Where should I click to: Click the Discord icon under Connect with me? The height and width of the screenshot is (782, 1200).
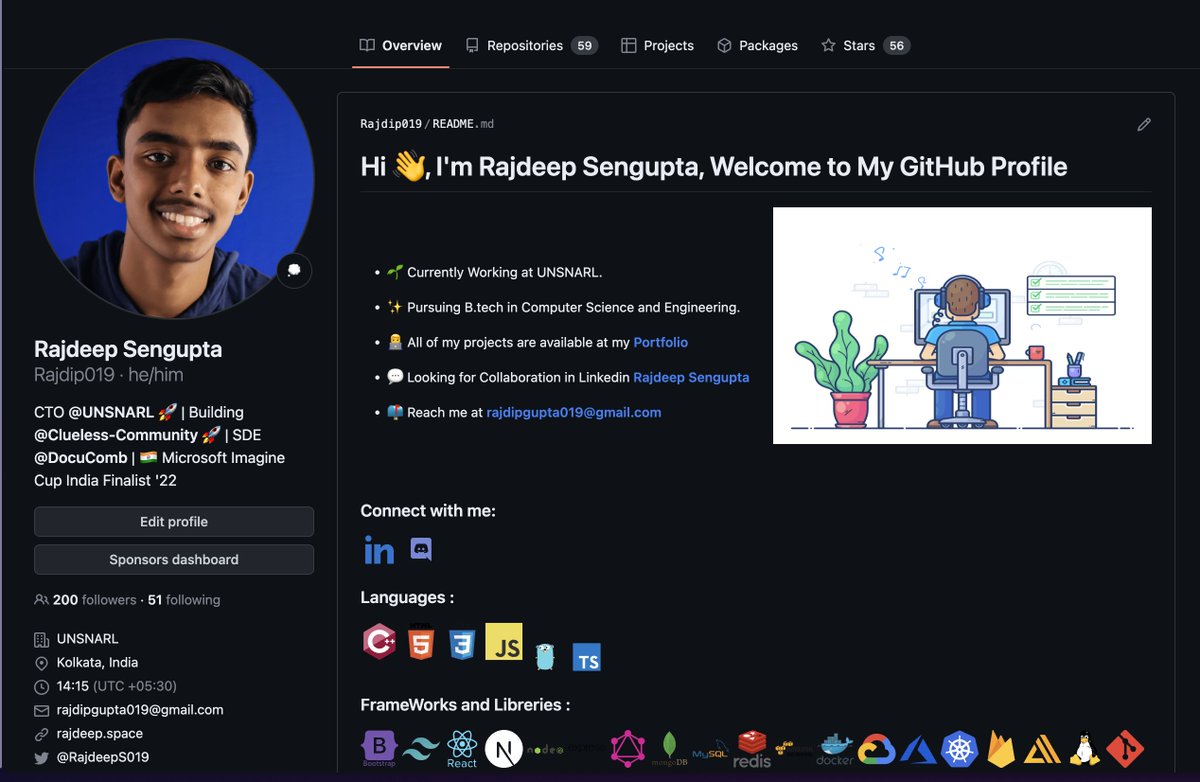[422, 549]
